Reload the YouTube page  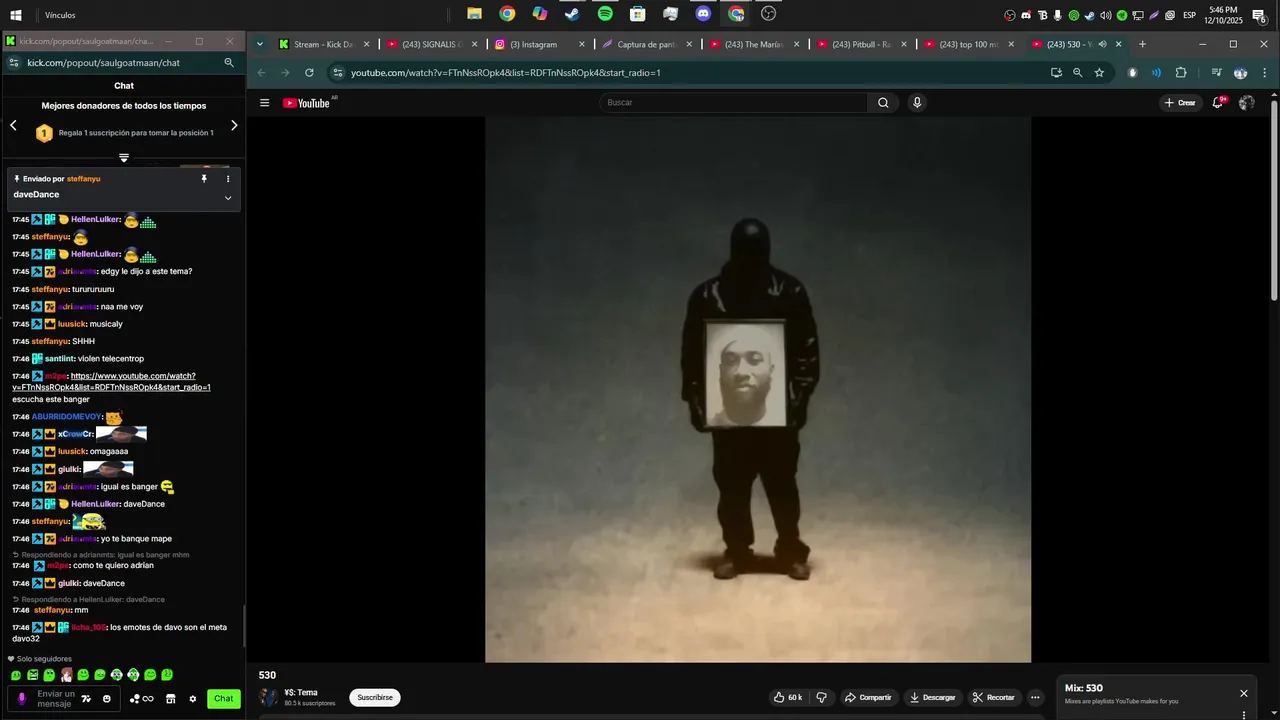pos(309,73)
